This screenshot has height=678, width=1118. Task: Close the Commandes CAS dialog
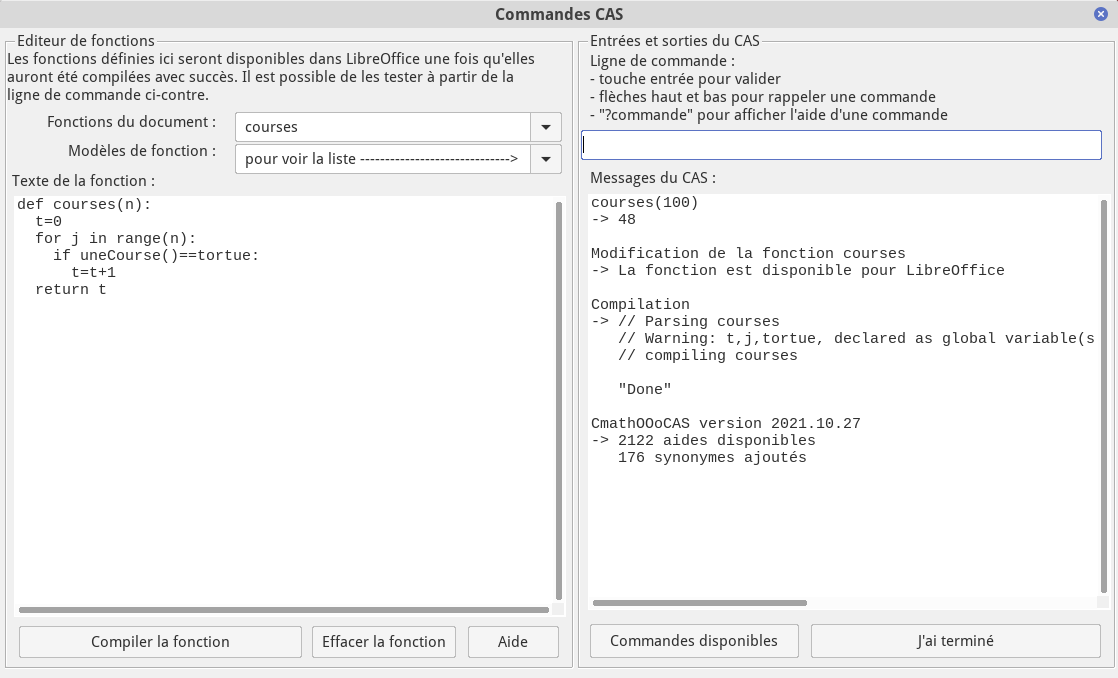click(x=1101, y=14)
